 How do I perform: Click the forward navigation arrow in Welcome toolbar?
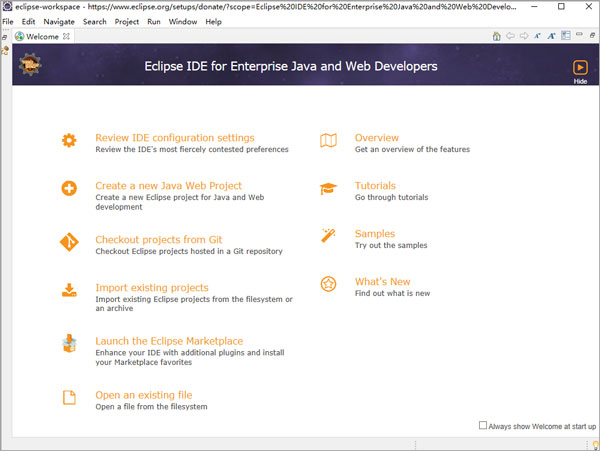(524, 36)
